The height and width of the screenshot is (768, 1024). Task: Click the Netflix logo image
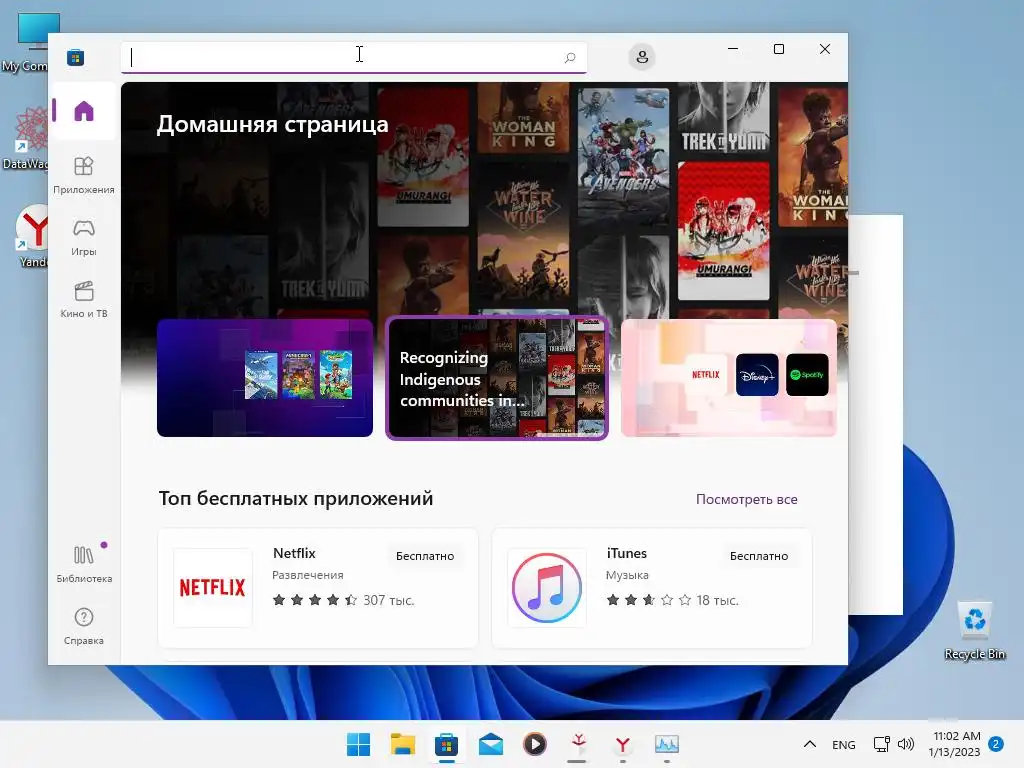(x=213, y=588)
